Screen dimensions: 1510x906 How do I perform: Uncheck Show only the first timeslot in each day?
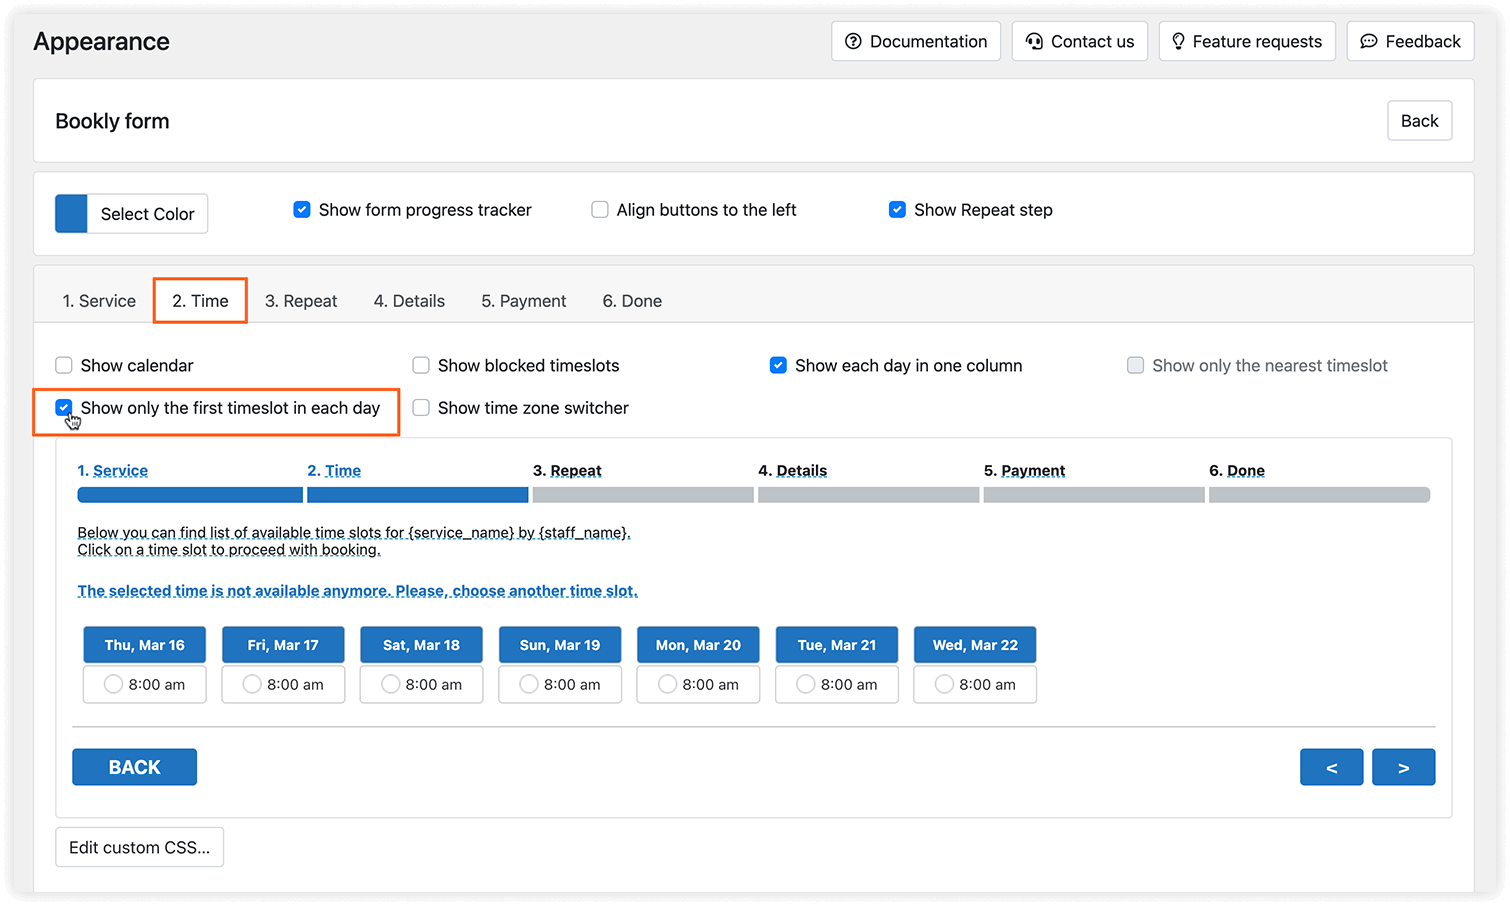(x=64, y=407)
